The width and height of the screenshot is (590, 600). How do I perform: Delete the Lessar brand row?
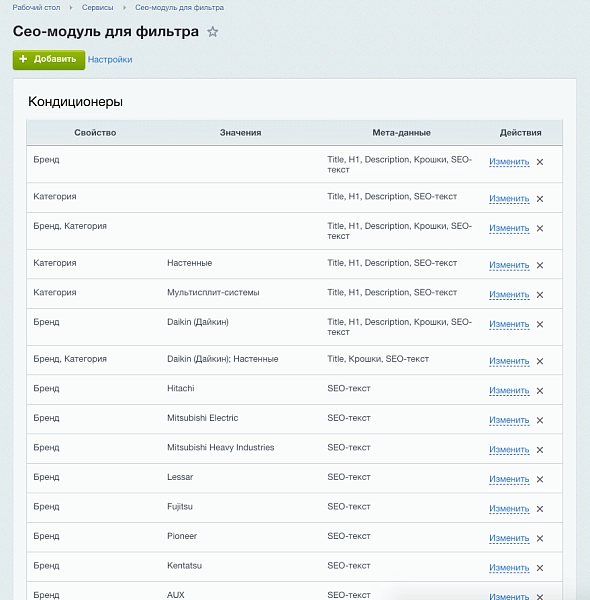(x=539, y=479)
